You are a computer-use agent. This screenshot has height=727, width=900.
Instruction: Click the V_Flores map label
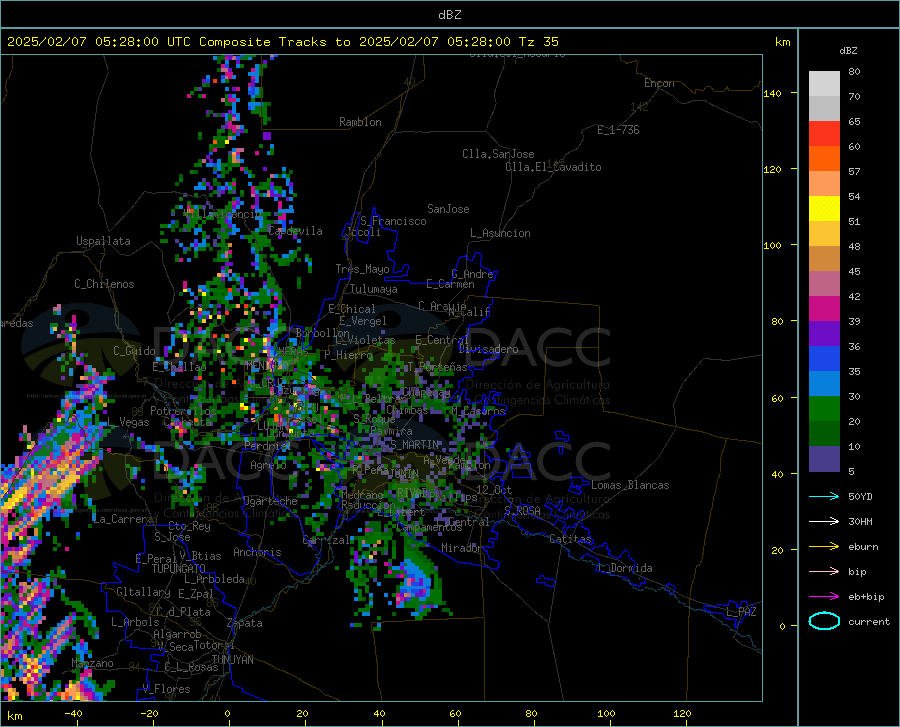166,689
